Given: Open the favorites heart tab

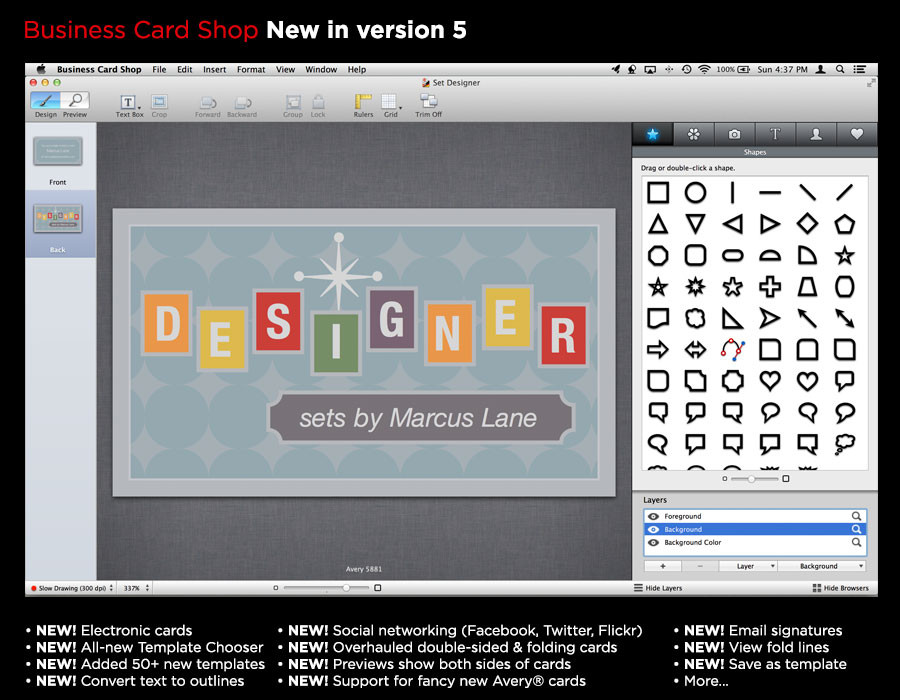Looking at the screenshot, I should [856, 134].
